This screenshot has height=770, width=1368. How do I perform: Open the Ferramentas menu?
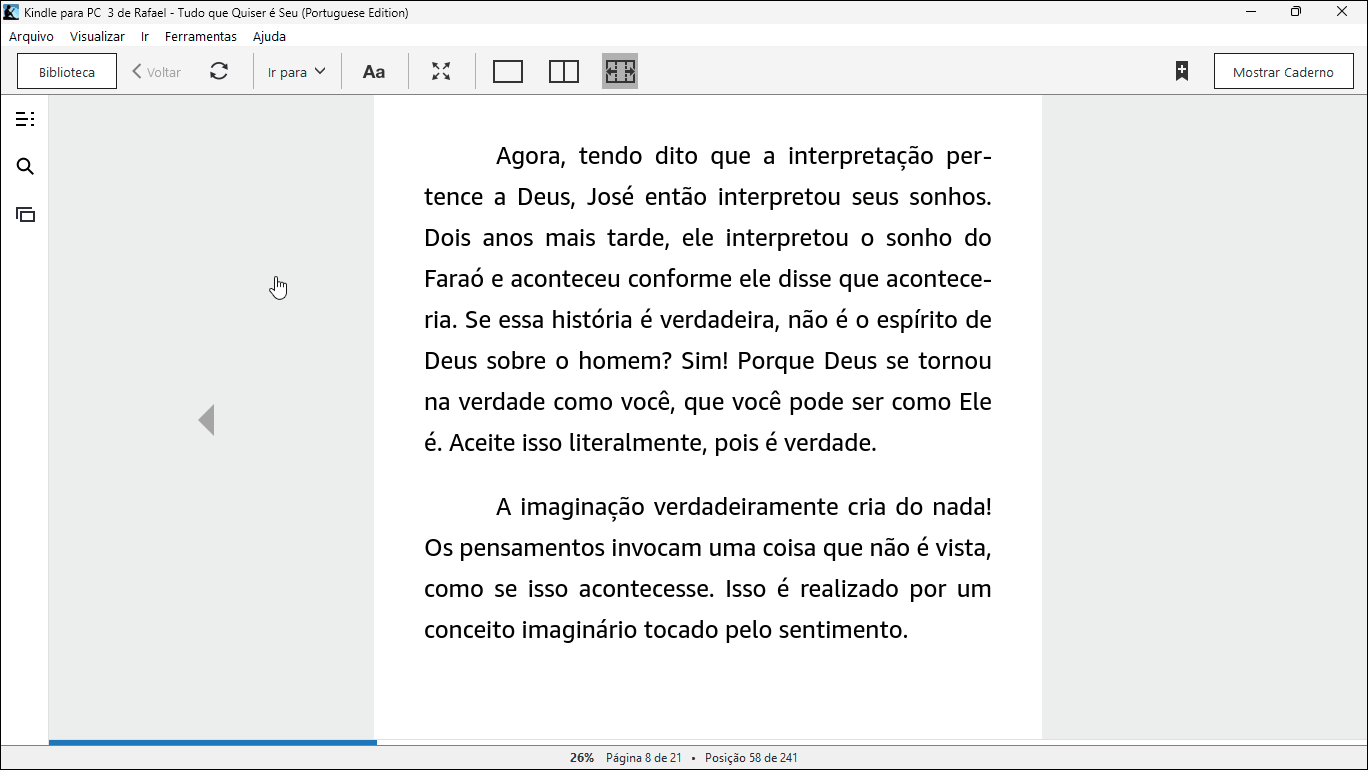click(201, 37)
